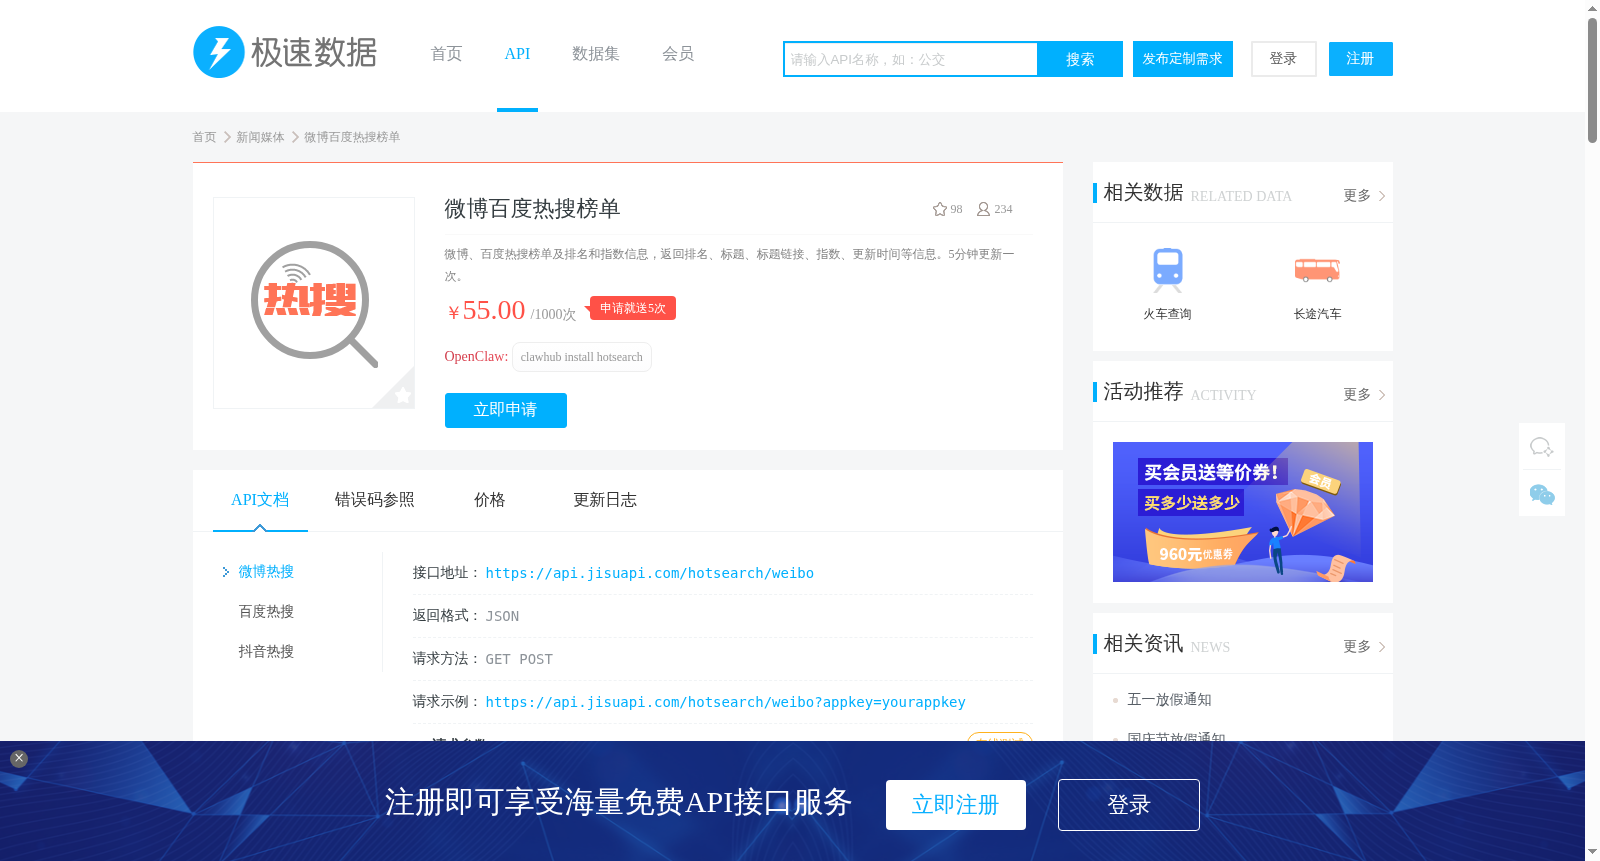Open the 长途汽车 bus icon

[1317, 269]
